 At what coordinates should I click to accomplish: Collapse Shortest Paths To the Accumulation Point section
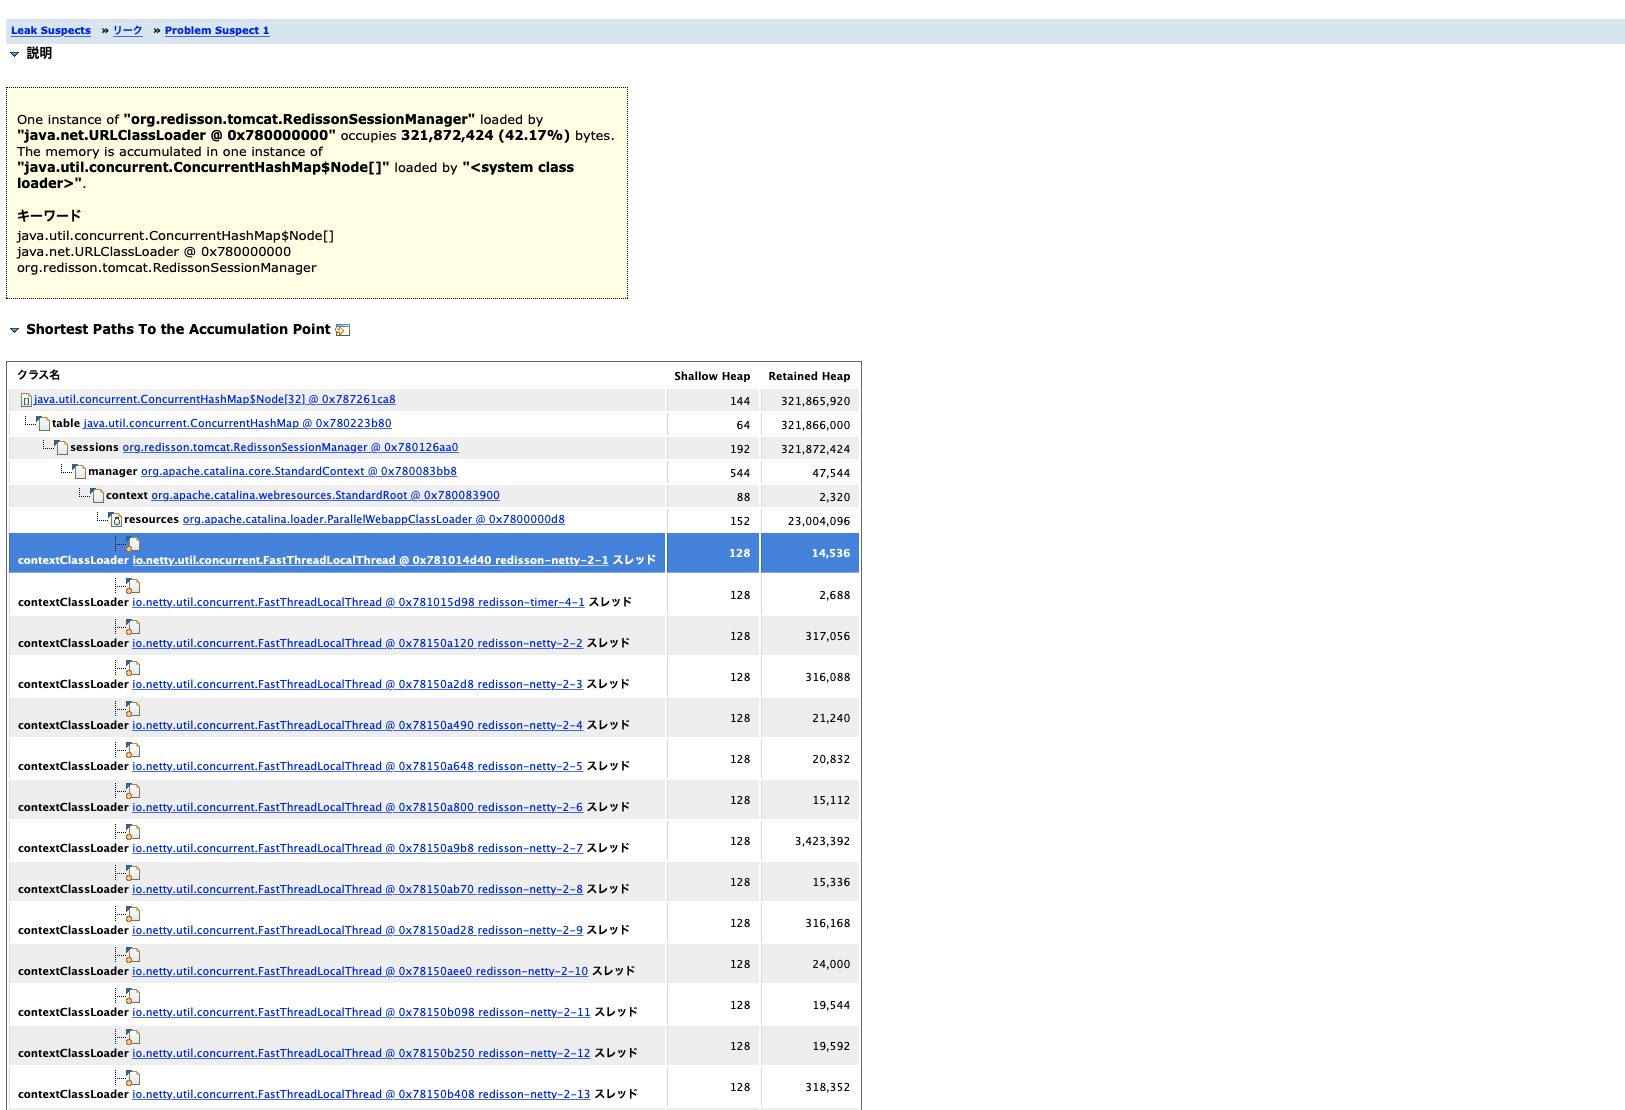(14, 330)
